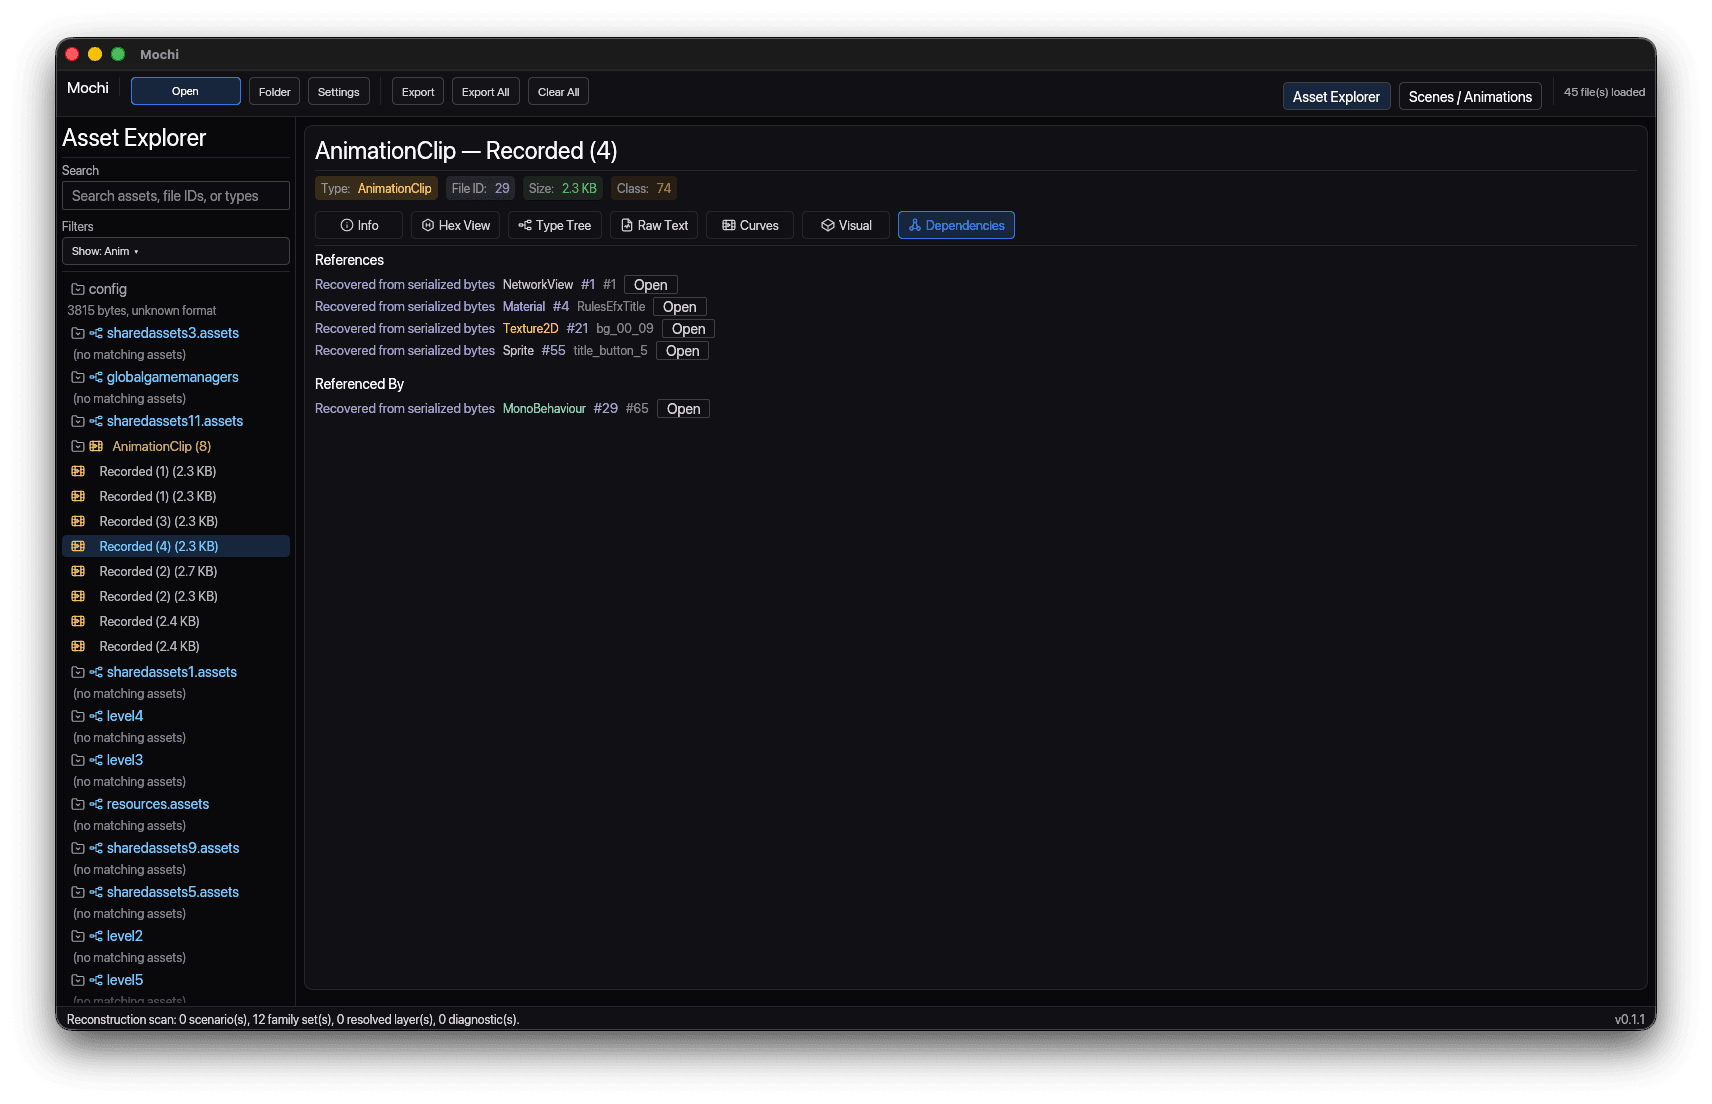Click the Folder toolbar button
The height and width of the screenshot is (1104, 1712).
274,91
